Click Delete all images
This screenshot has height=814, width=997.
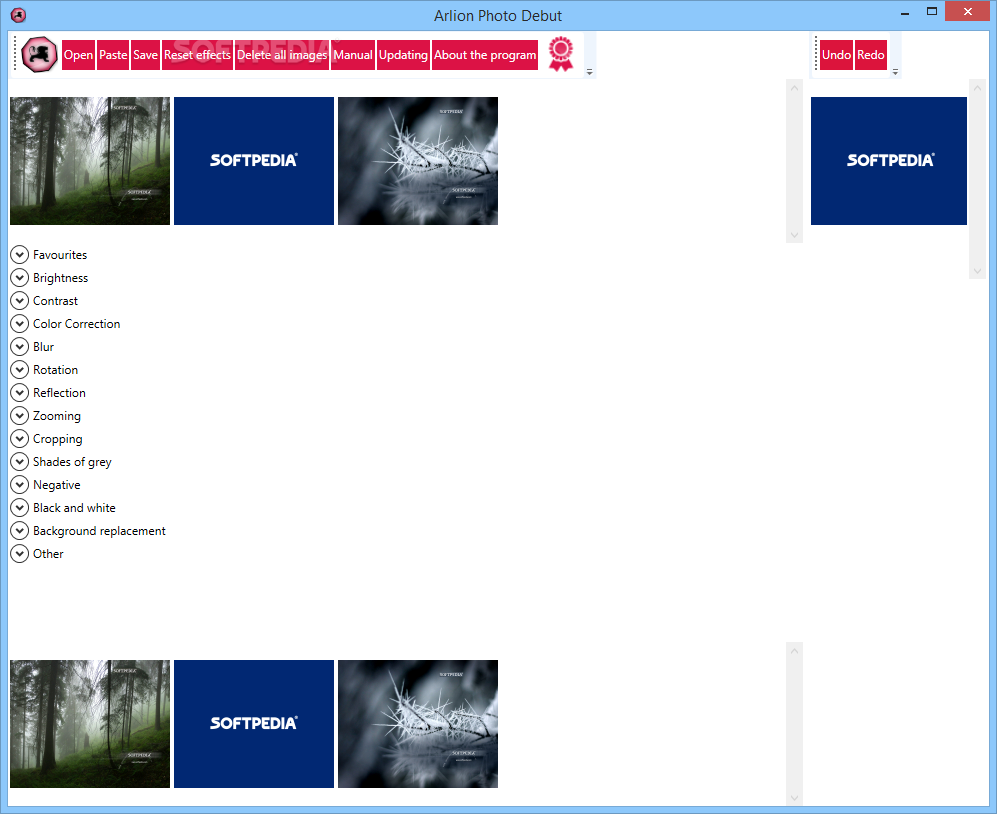(282, 55)
